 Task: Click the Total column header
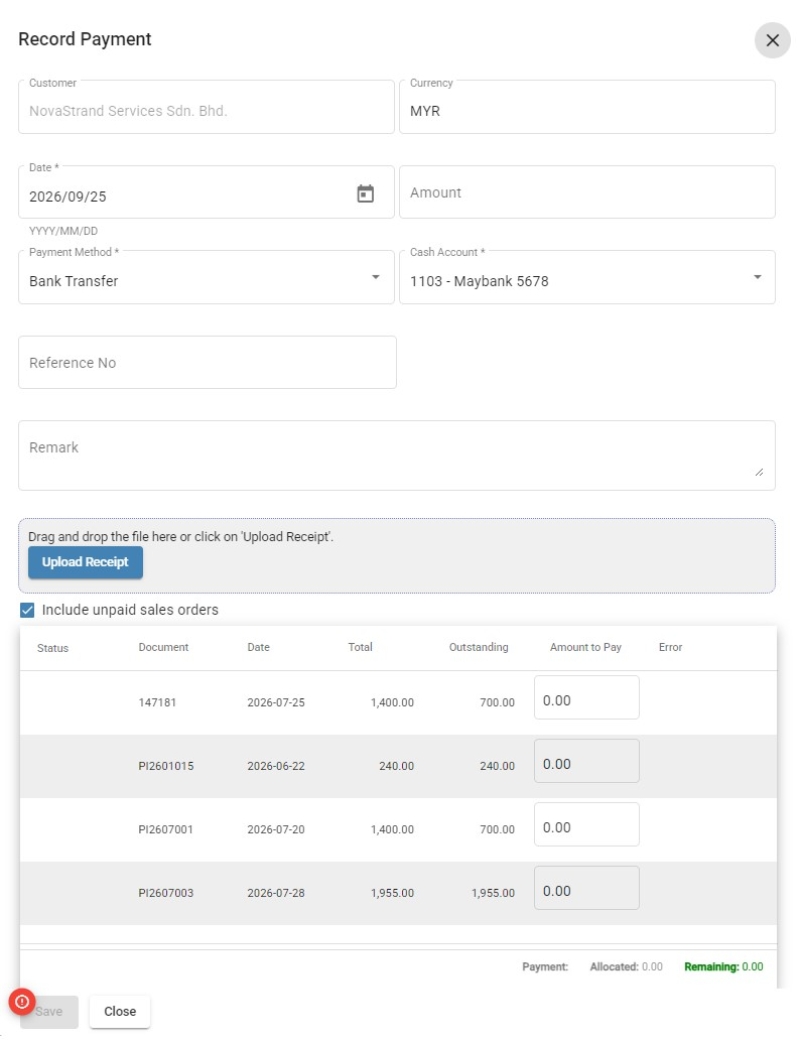360,647
